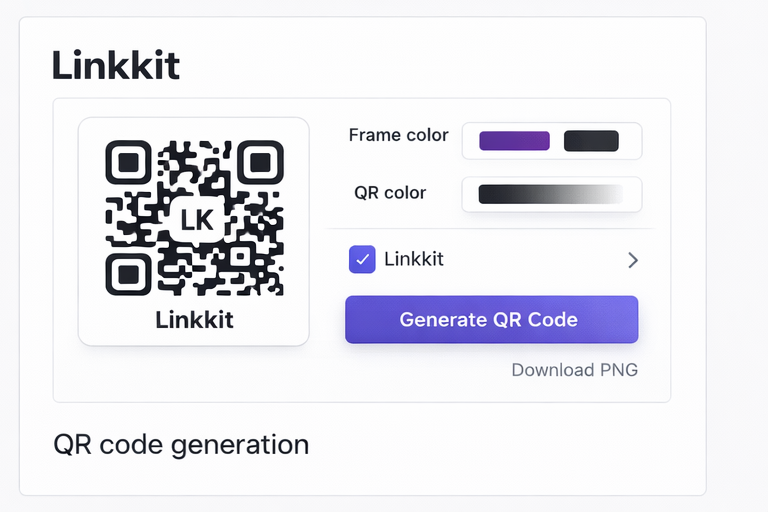768x512 pixels.
Task: Open the QR code preview card
Action: [194, 232]
